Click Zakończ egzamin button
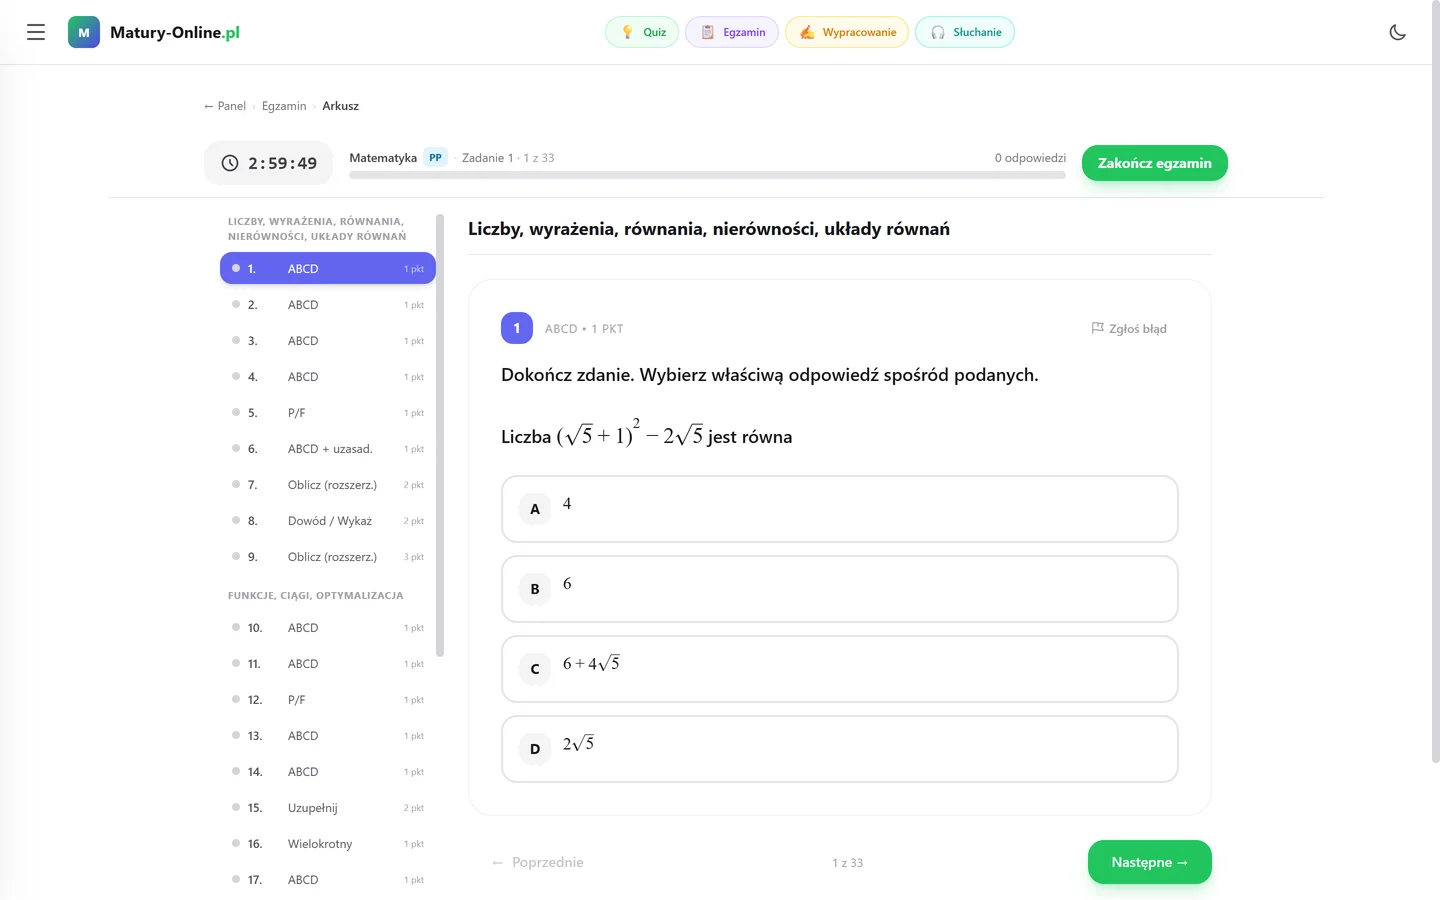This screenshot has height=900, width=1440. tap(1155, 163)
